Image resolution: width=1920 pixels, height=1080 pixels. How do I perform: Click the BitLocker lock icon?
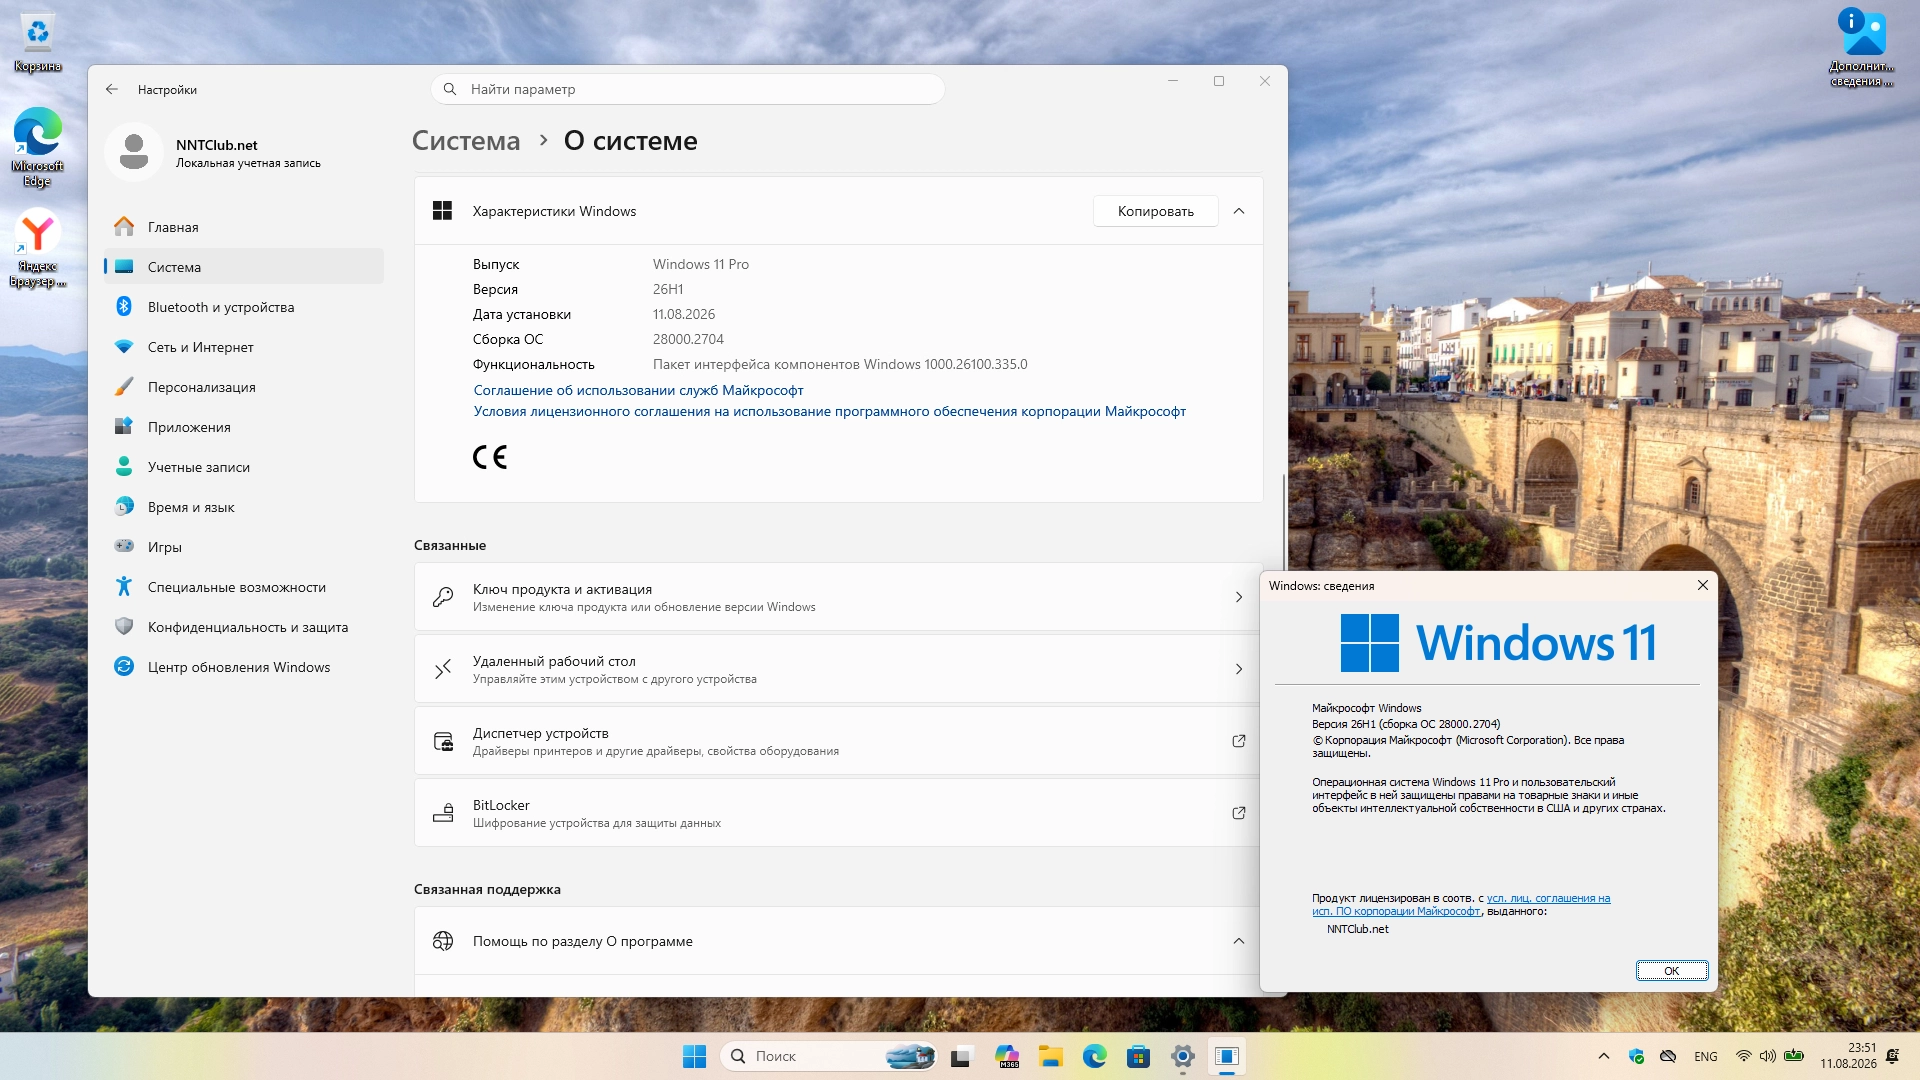tap(443, 813)
